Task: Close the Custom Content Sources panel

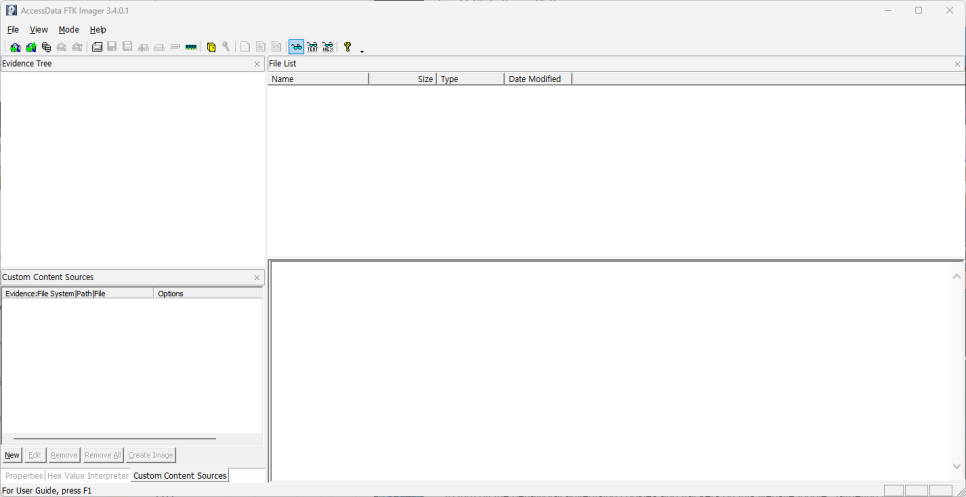Action: (257, 278)
